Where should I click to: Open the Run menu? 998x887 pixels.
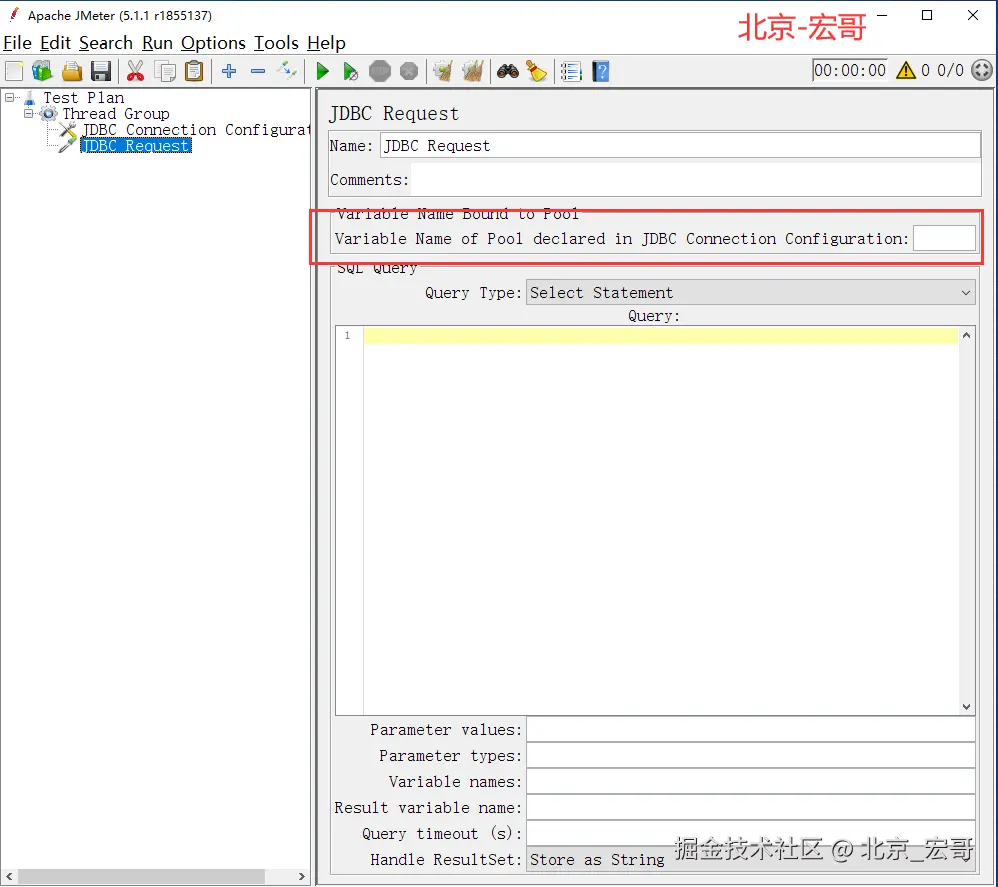pos(157,43)
